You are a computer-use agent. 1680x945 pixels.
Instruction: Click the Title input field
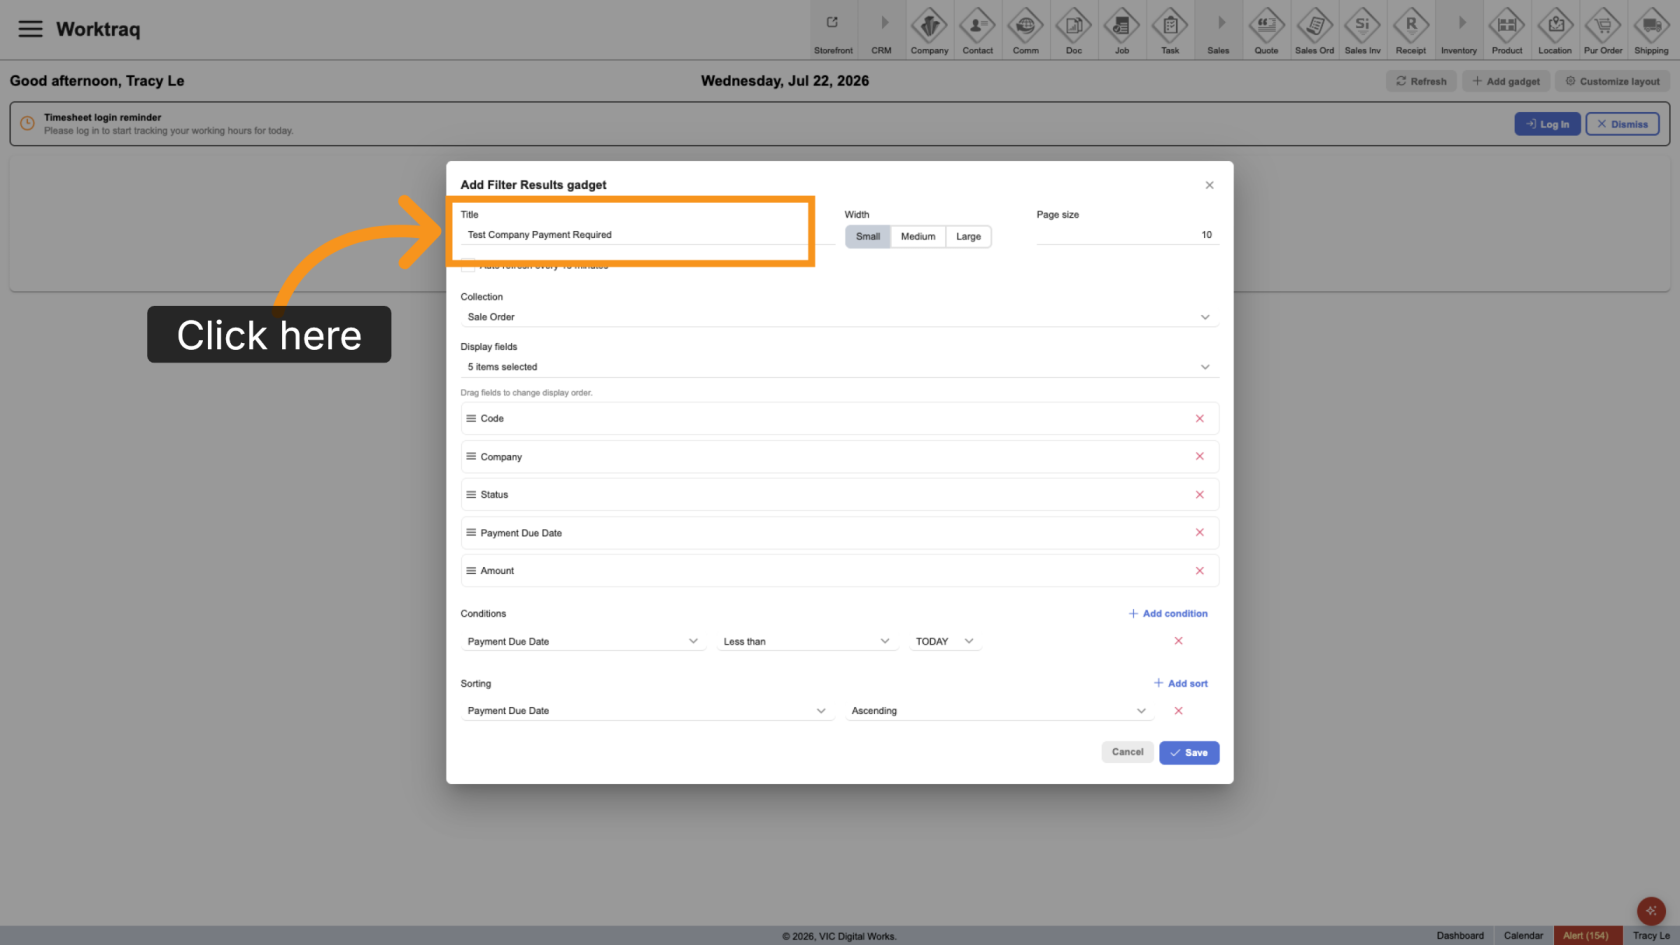point(647,235)
